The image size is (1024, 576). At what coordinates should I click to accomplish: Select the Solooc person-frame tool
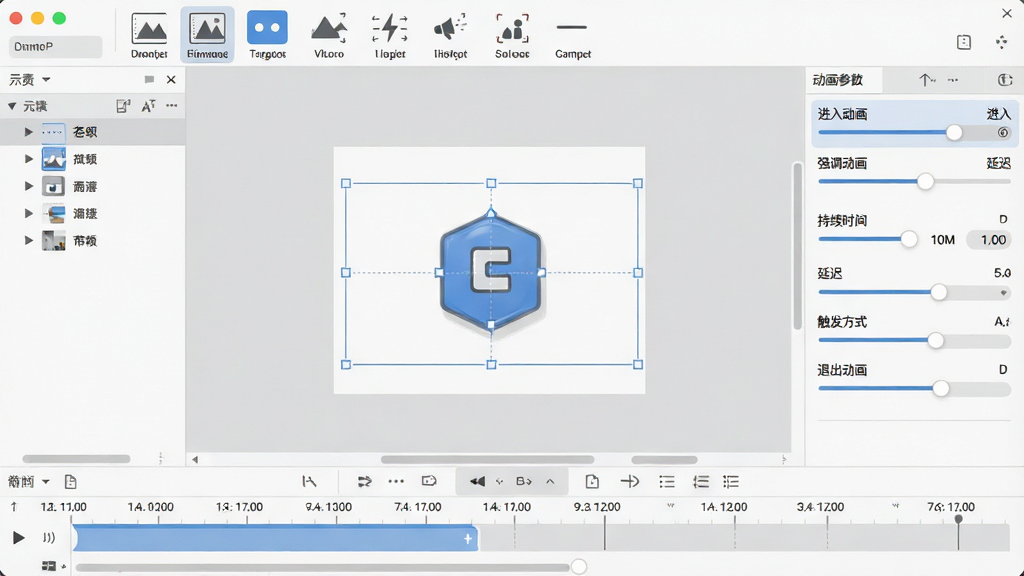click(x=512, y=36)
